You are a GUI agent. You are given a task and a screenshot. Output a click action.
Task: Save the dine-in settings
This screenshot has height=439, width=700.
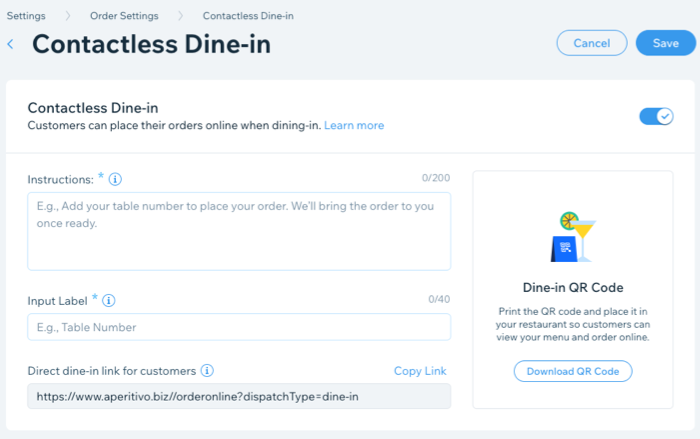coord(665,43)
